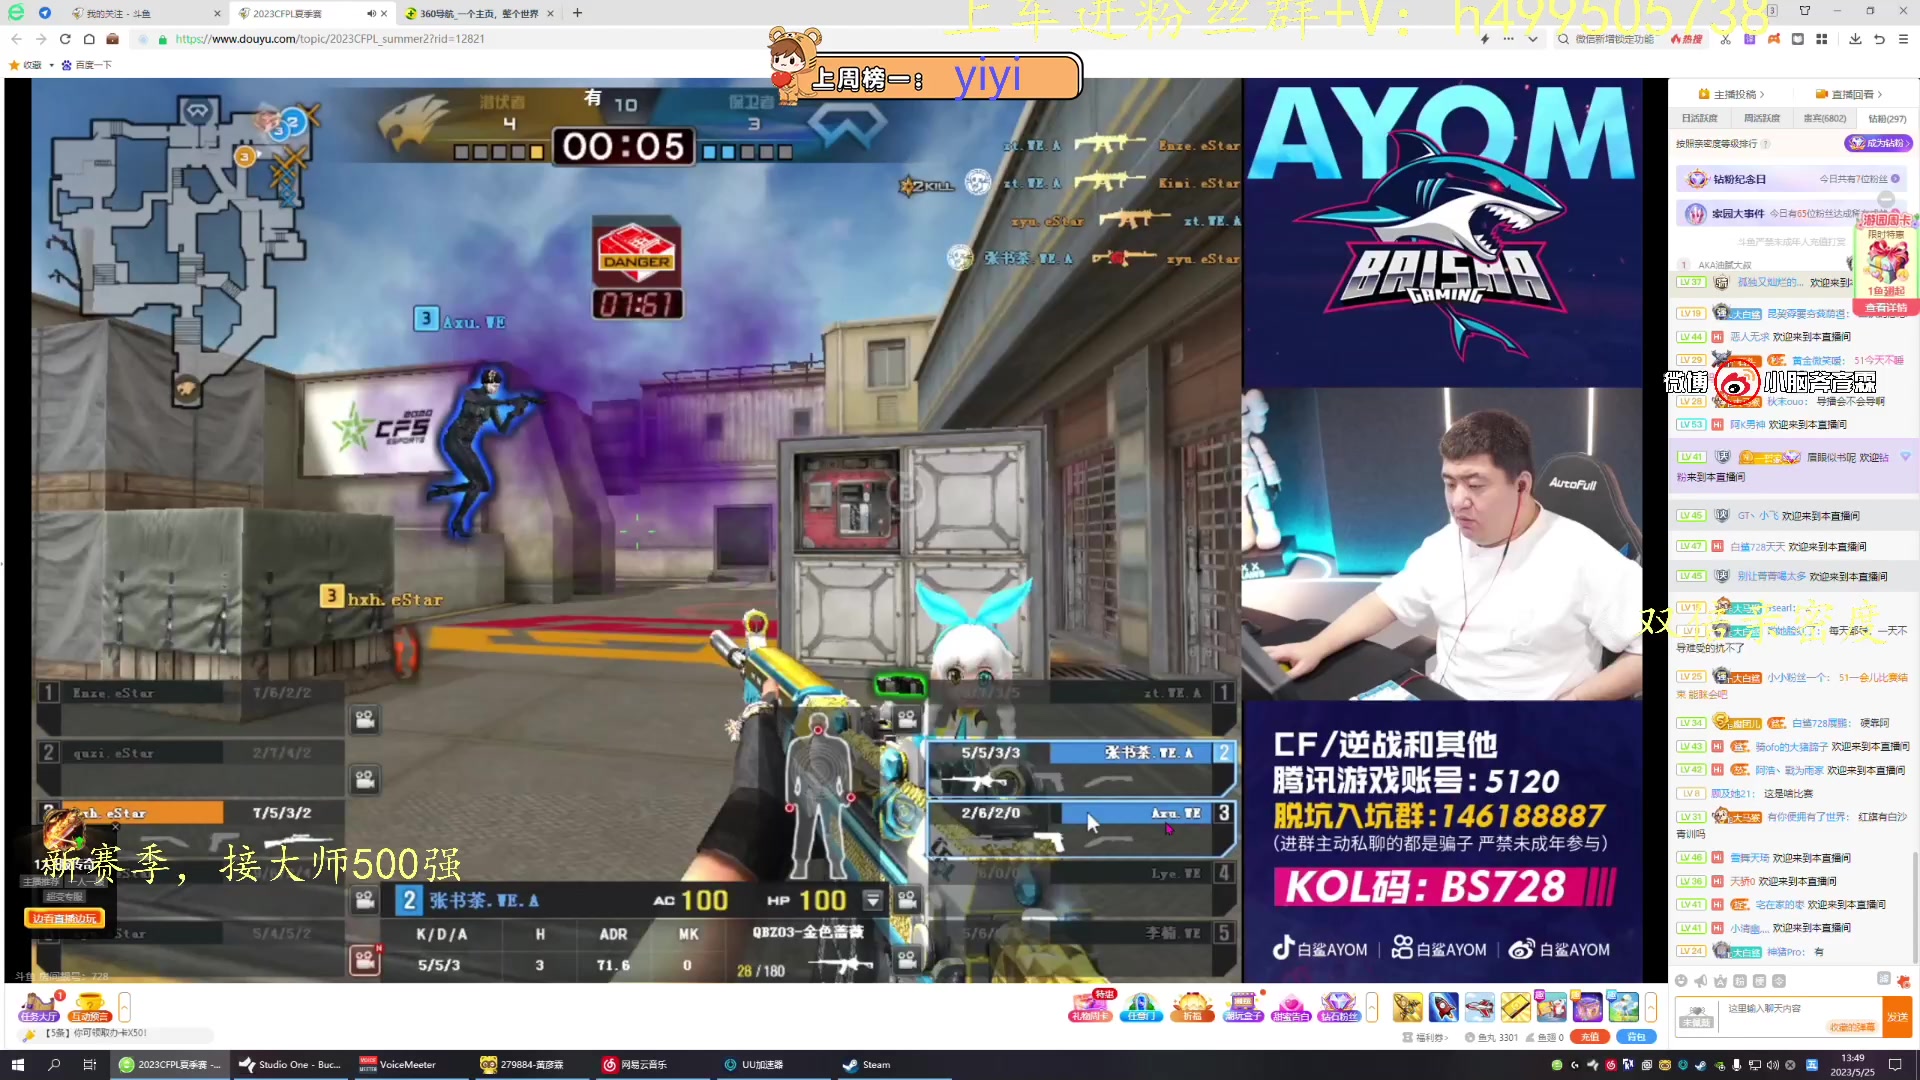
Task: Open the browser main menu icon
Action: (x=1903, y=39)
